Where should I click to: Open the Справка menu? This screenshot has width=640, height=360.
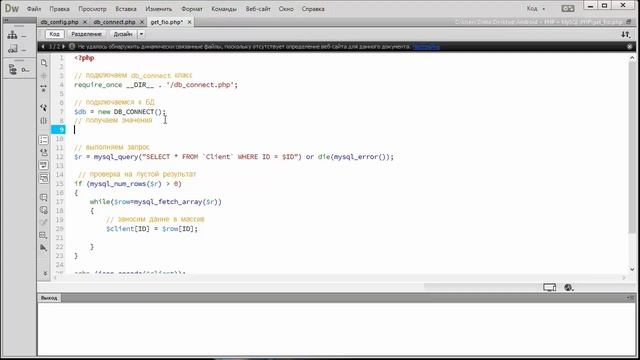pos(313,9)
